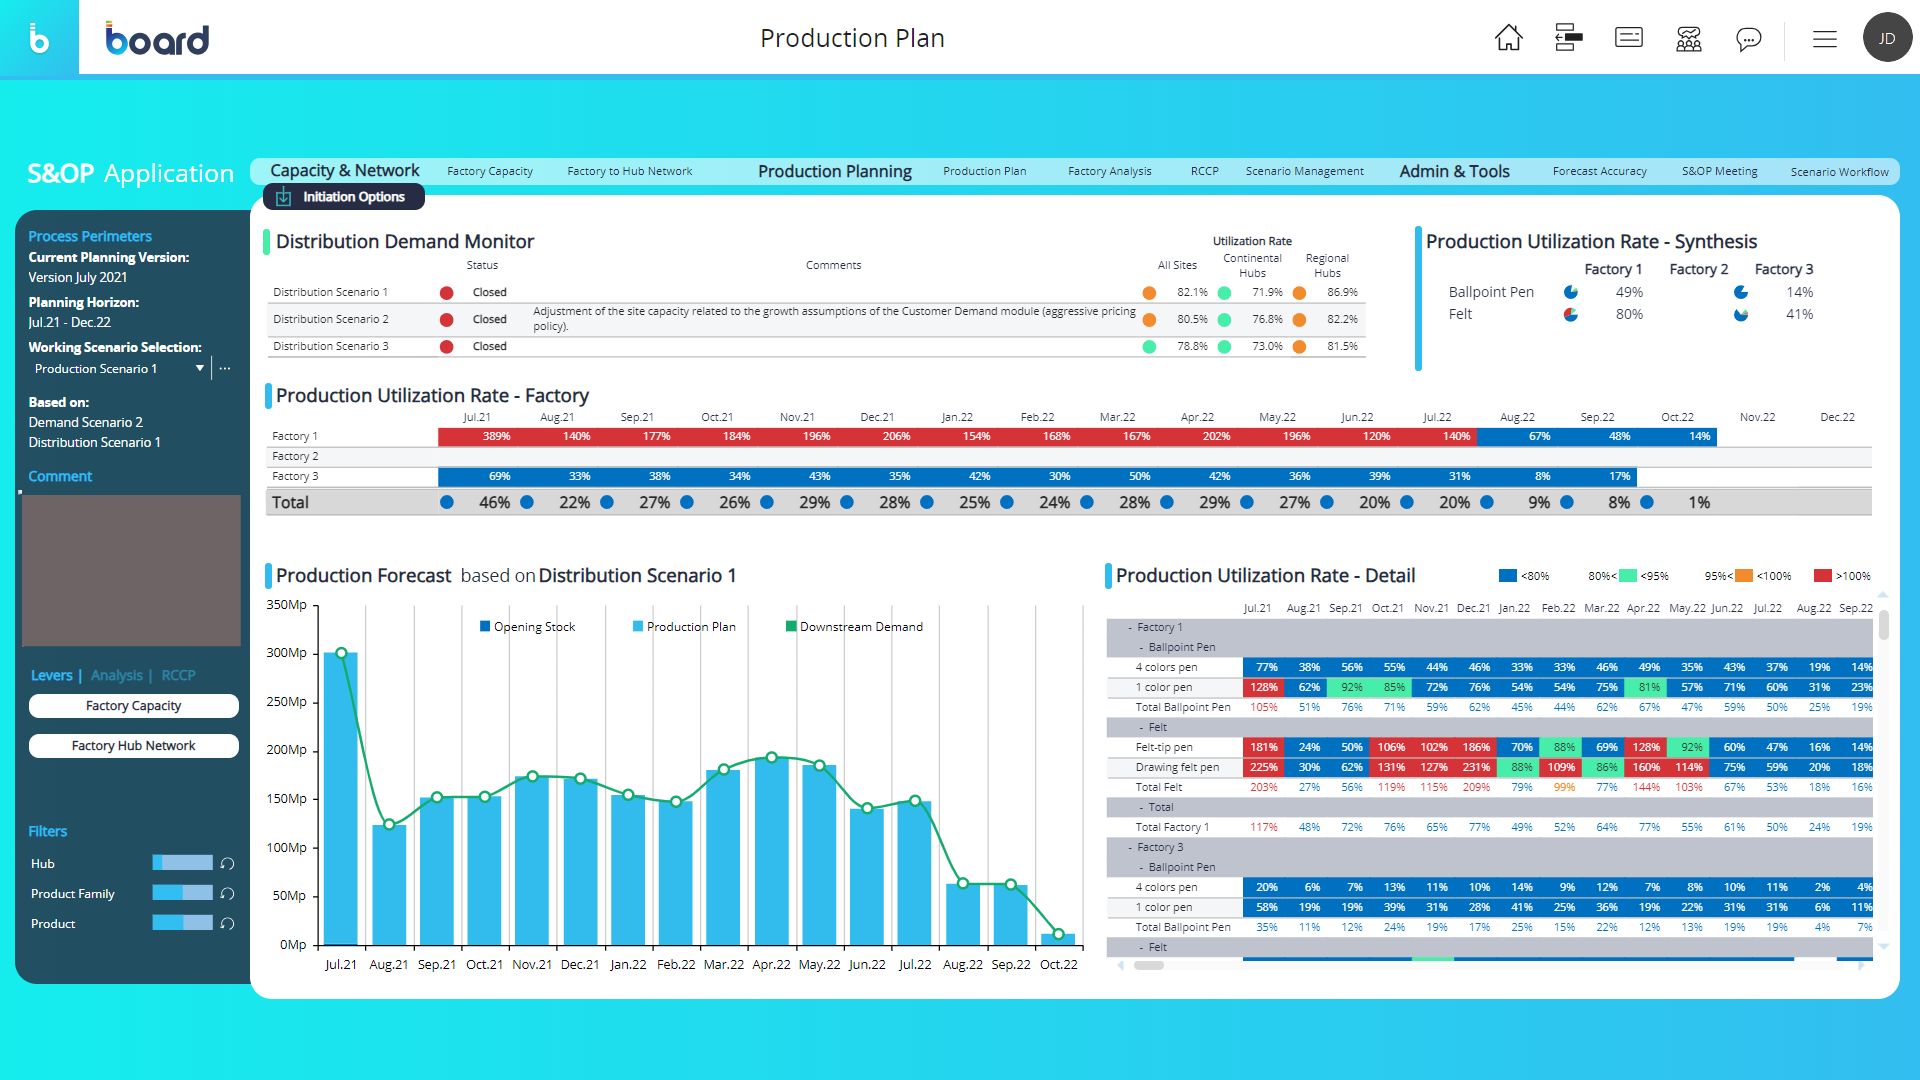Open the RCCP link in the Levers panel
This screenshot has width=1920, height=1080.
click(x=178, y=675)
